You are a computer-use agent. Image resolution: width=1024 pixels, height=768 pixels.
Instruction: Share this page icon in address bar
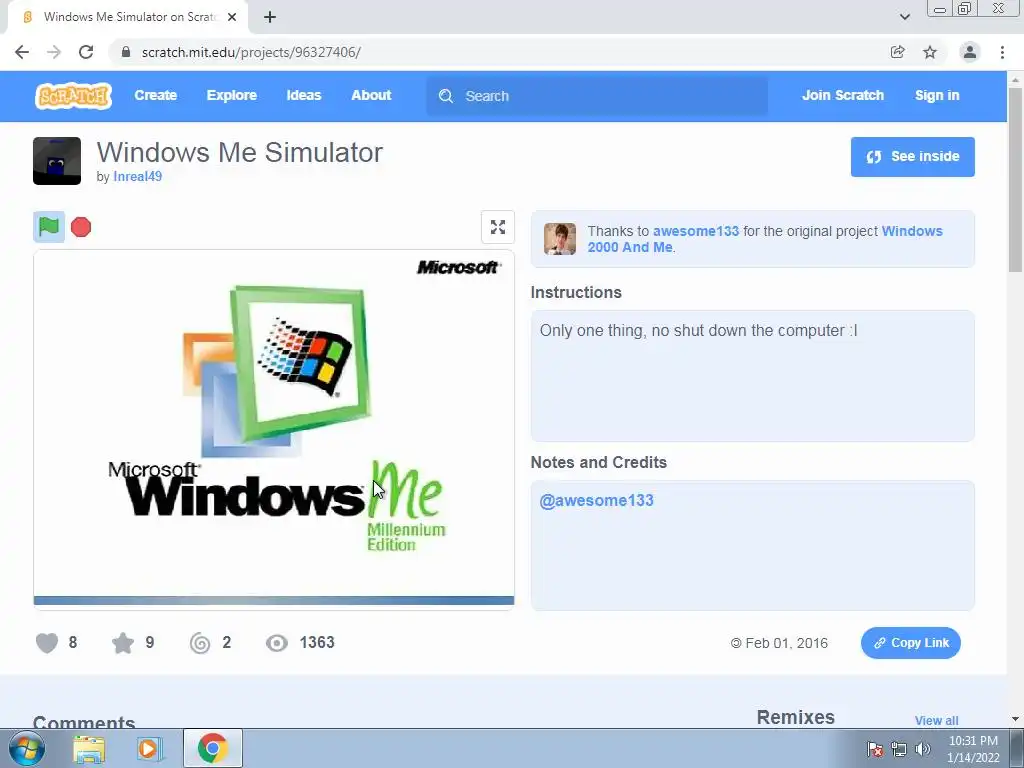click(x=897, y=52)
